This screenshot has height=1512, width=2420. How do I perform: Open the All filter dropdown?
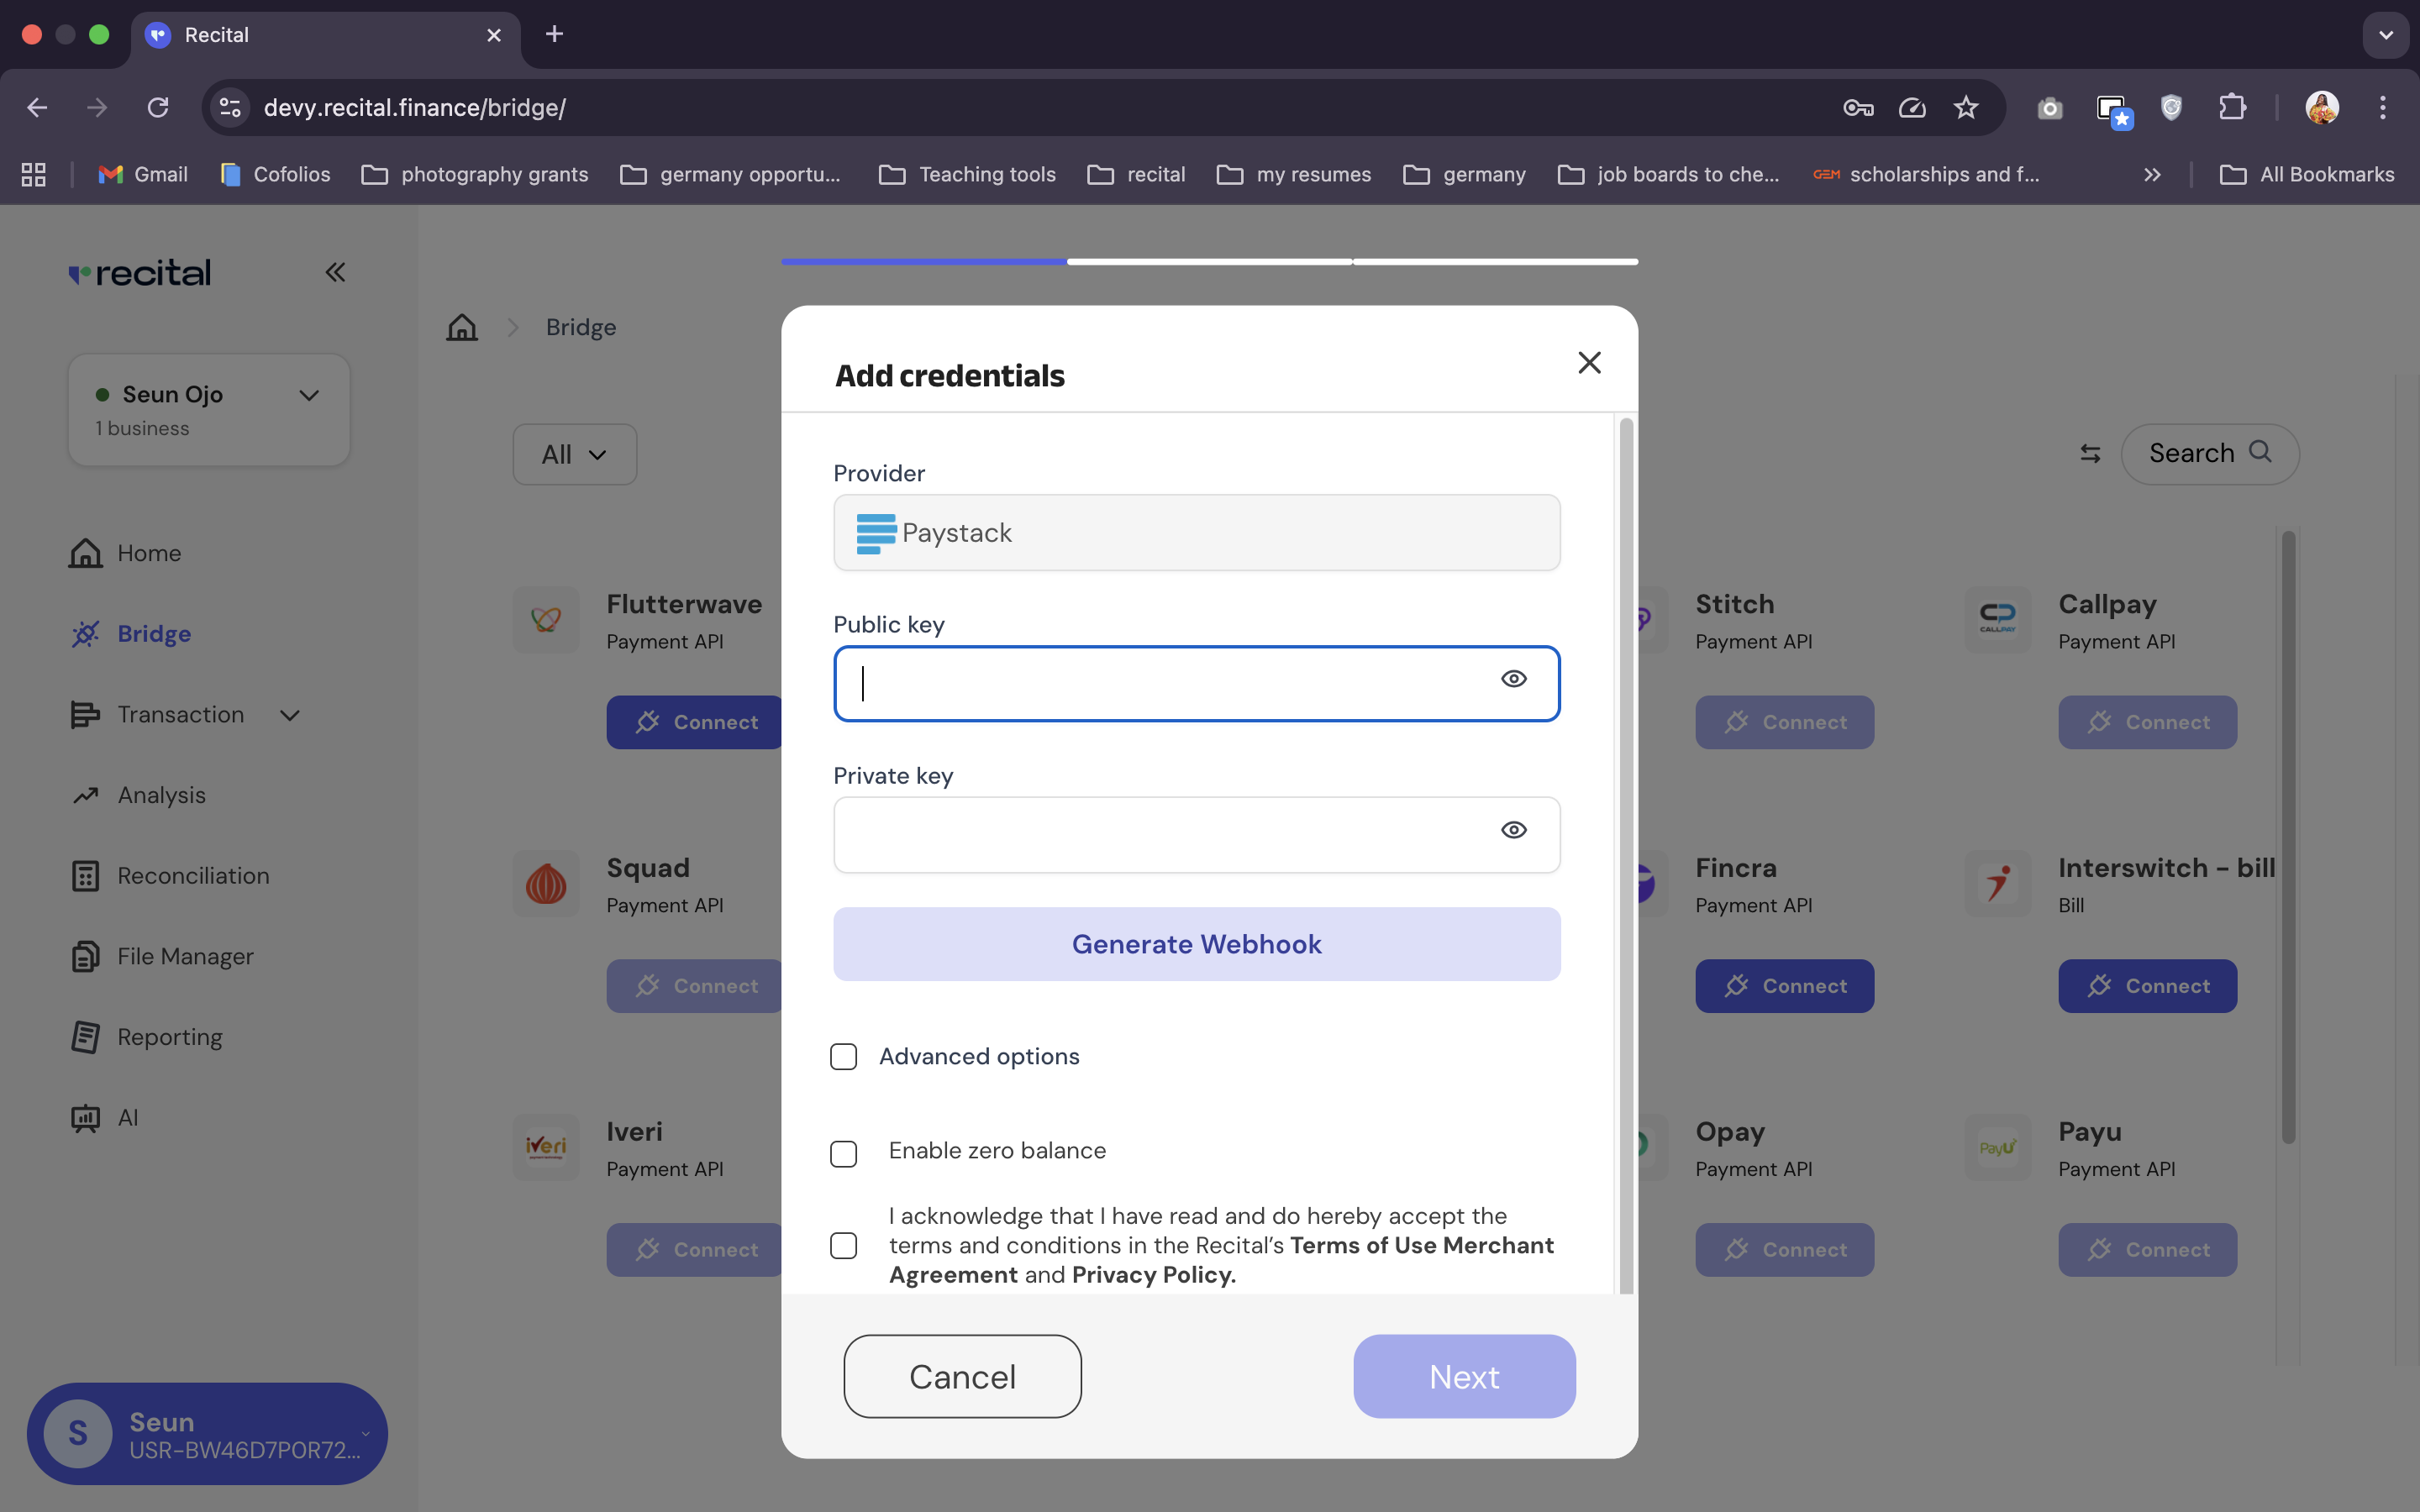[x=574, y=453]
